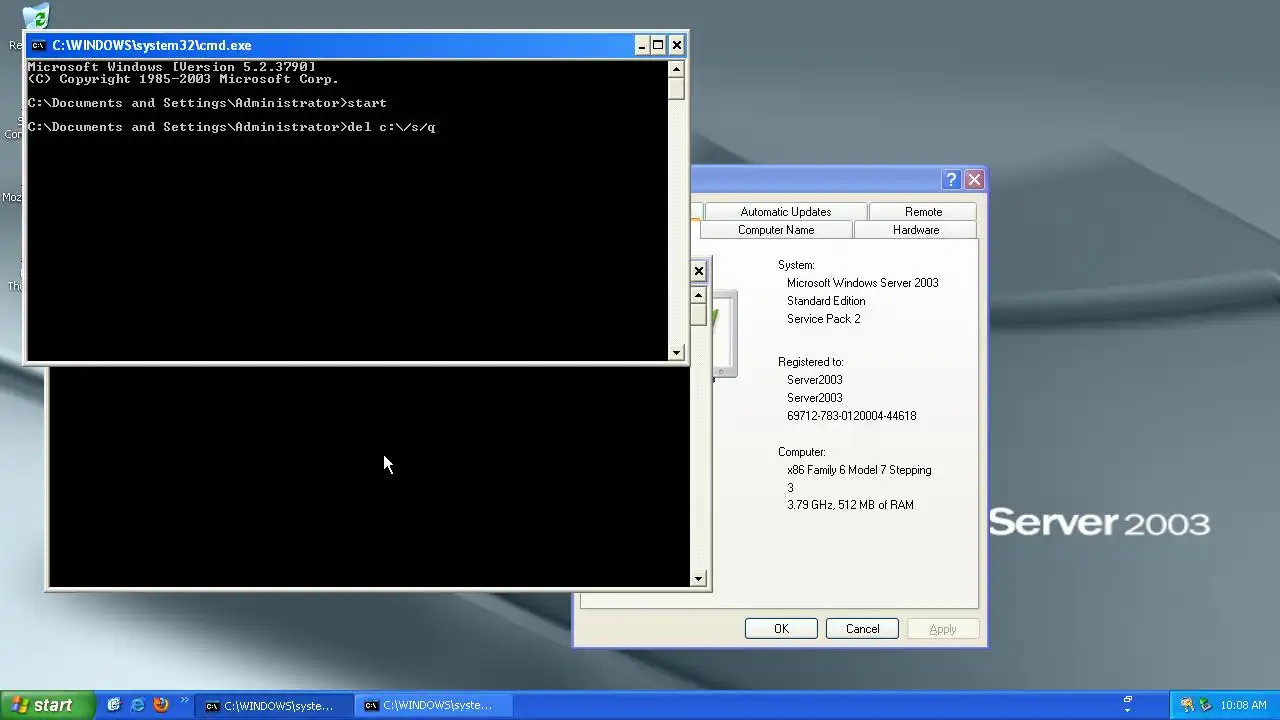
Task: Close the front cmd.exe window
Action: 677,45
